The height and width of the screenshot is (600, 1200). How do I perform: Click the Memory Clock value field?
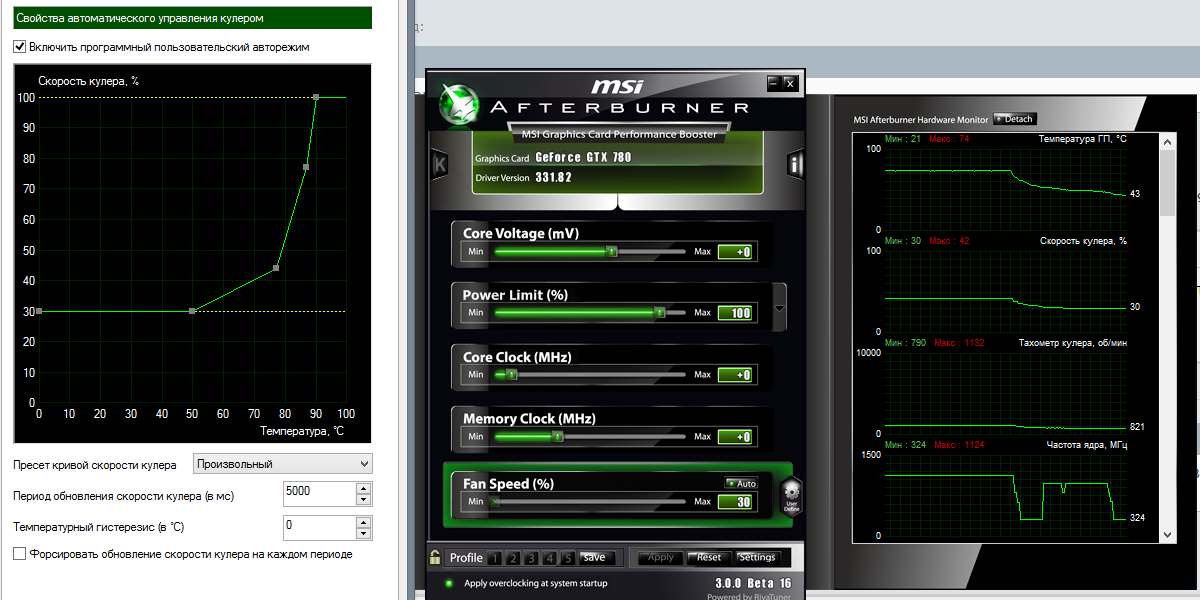click(x=736, y=438)
